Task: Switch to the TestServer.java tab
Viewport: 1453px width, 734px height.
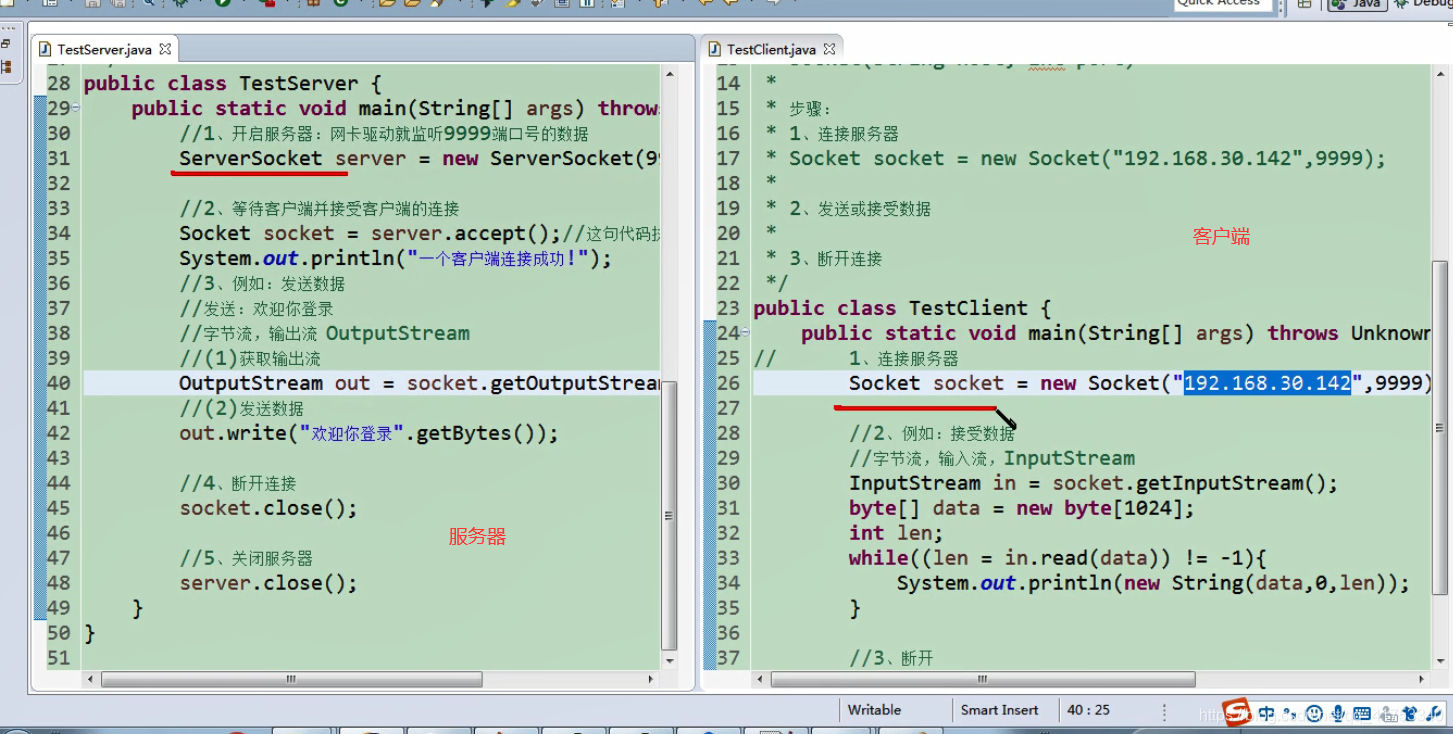Action: pos(106,49)
